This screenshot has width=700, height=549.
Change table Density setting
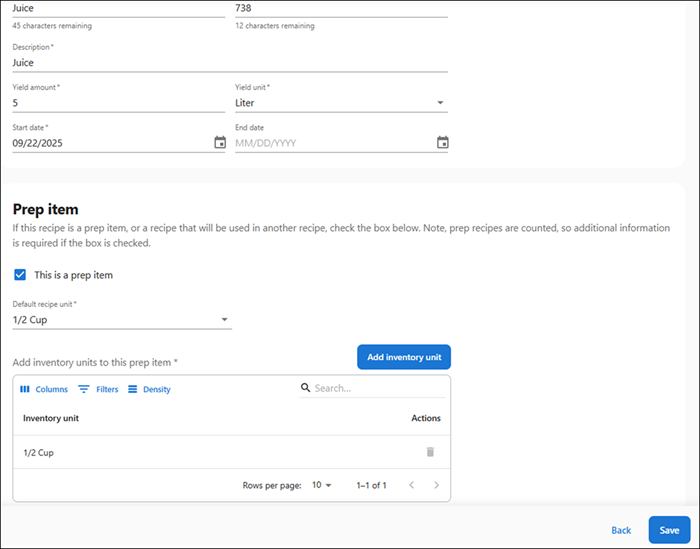pos(148,389)
